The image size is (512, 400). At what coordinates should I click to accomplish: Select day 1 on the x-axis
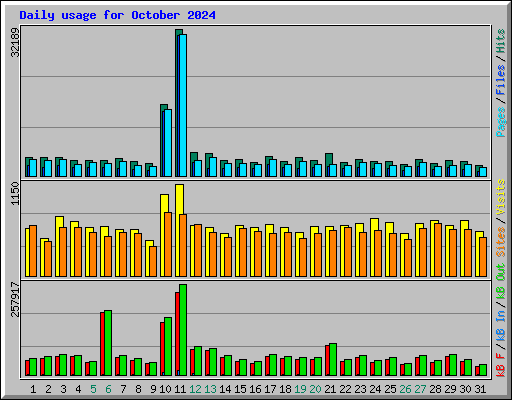33,389
